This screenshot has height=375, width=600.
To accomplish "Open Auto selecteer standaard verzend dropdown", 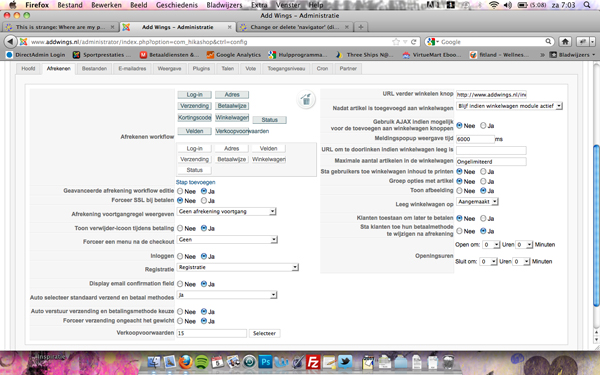I will click(x=227, y=295).
